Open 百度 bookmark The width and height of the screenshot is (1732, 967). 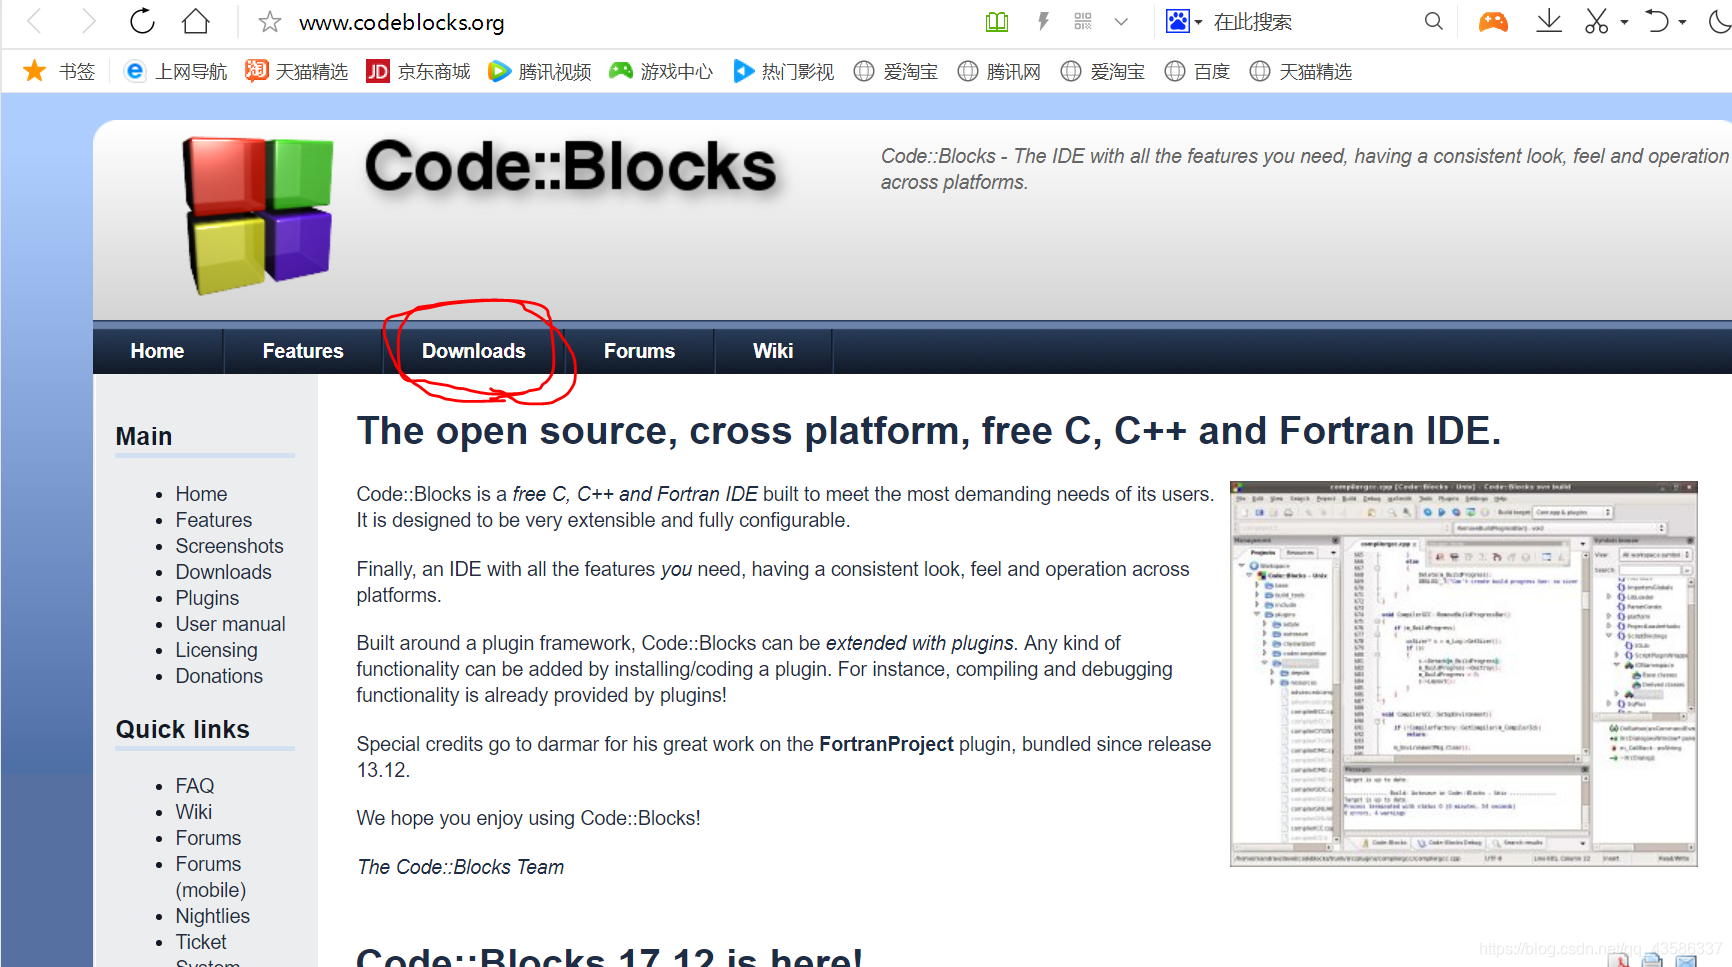(x=1197, y=71)
